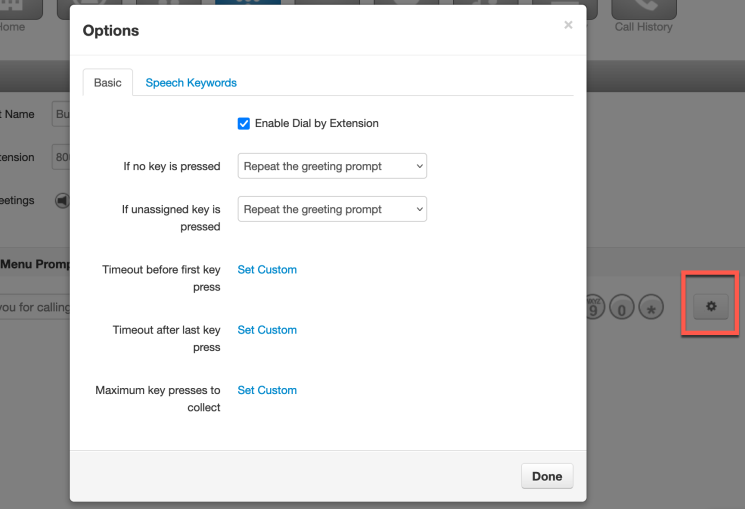
Task: Click the Call History label
Action: coord(644,27)
